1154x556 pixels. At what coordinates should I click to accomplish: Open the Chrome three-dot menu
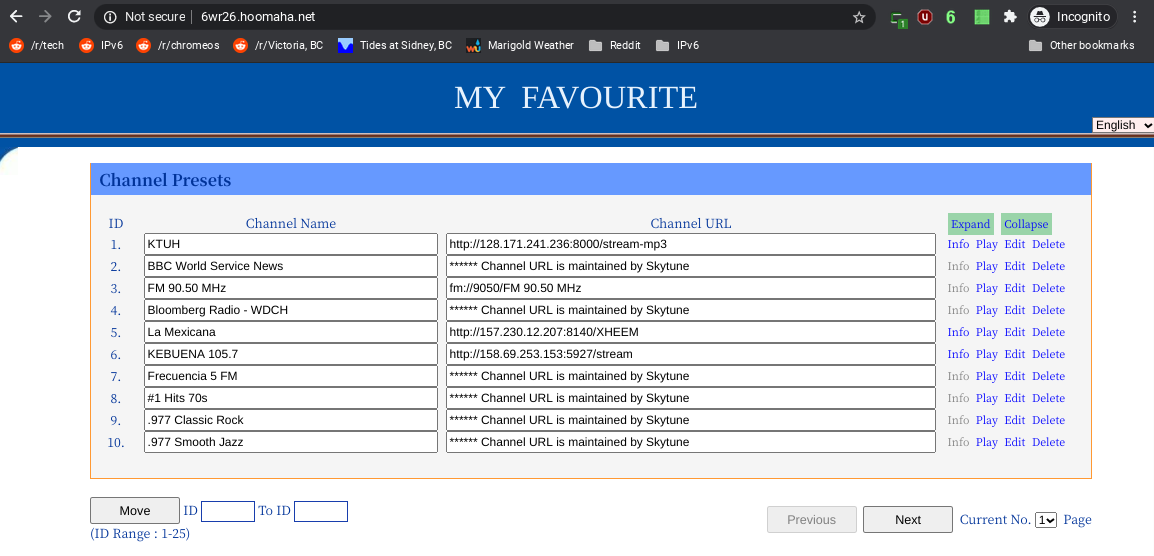pyautogui.click(x=1134, y=17)
